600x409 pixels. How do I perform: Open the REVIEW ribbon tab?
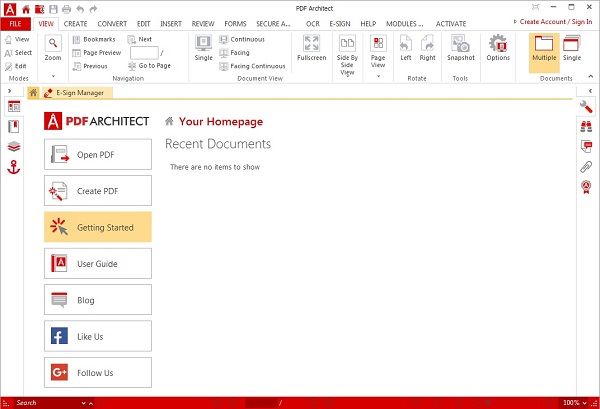click(x=203, y=24)
